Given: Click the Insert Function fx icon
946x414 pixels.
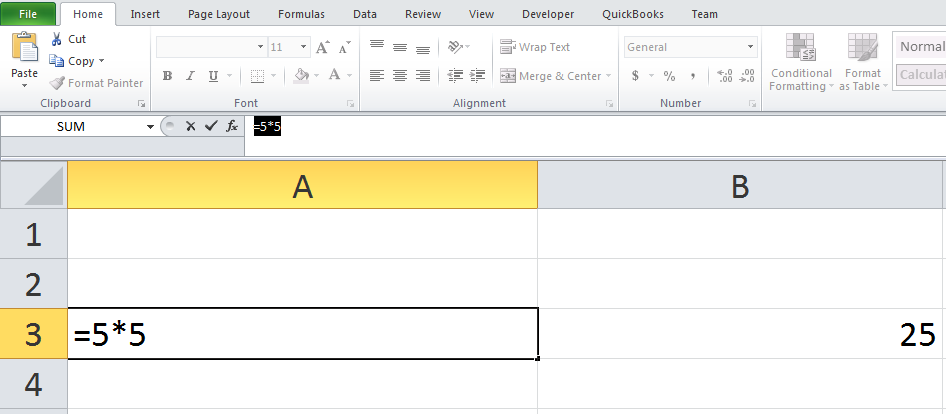Looking at the screenshot, I should coord(232,126).
